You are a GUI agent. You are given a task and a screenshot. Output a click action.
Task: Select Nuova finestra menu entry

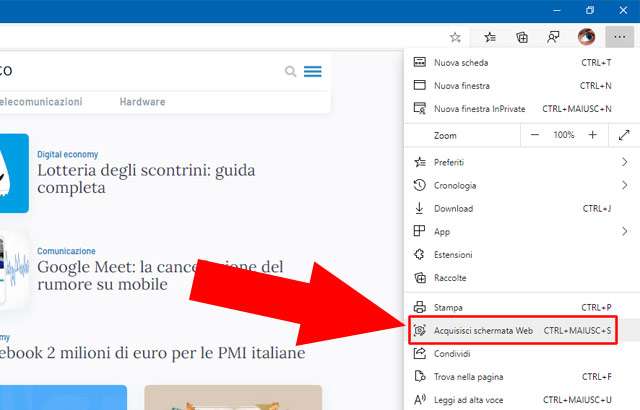(x=522, y=85)
